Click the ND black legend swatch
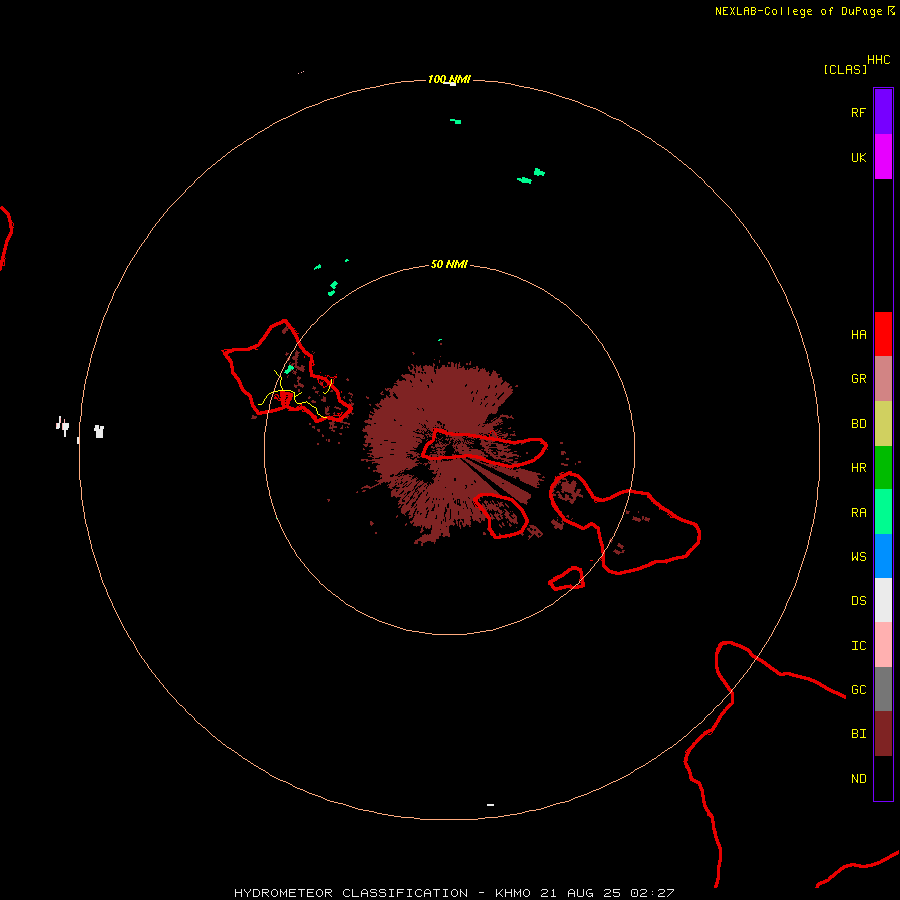Screen dimensions: 900x900 click(x=883, y=778)
